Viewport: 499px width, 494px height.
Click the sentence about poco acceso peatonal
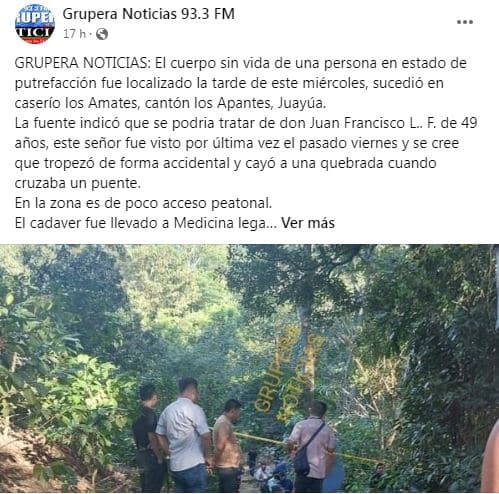point(143,203)
